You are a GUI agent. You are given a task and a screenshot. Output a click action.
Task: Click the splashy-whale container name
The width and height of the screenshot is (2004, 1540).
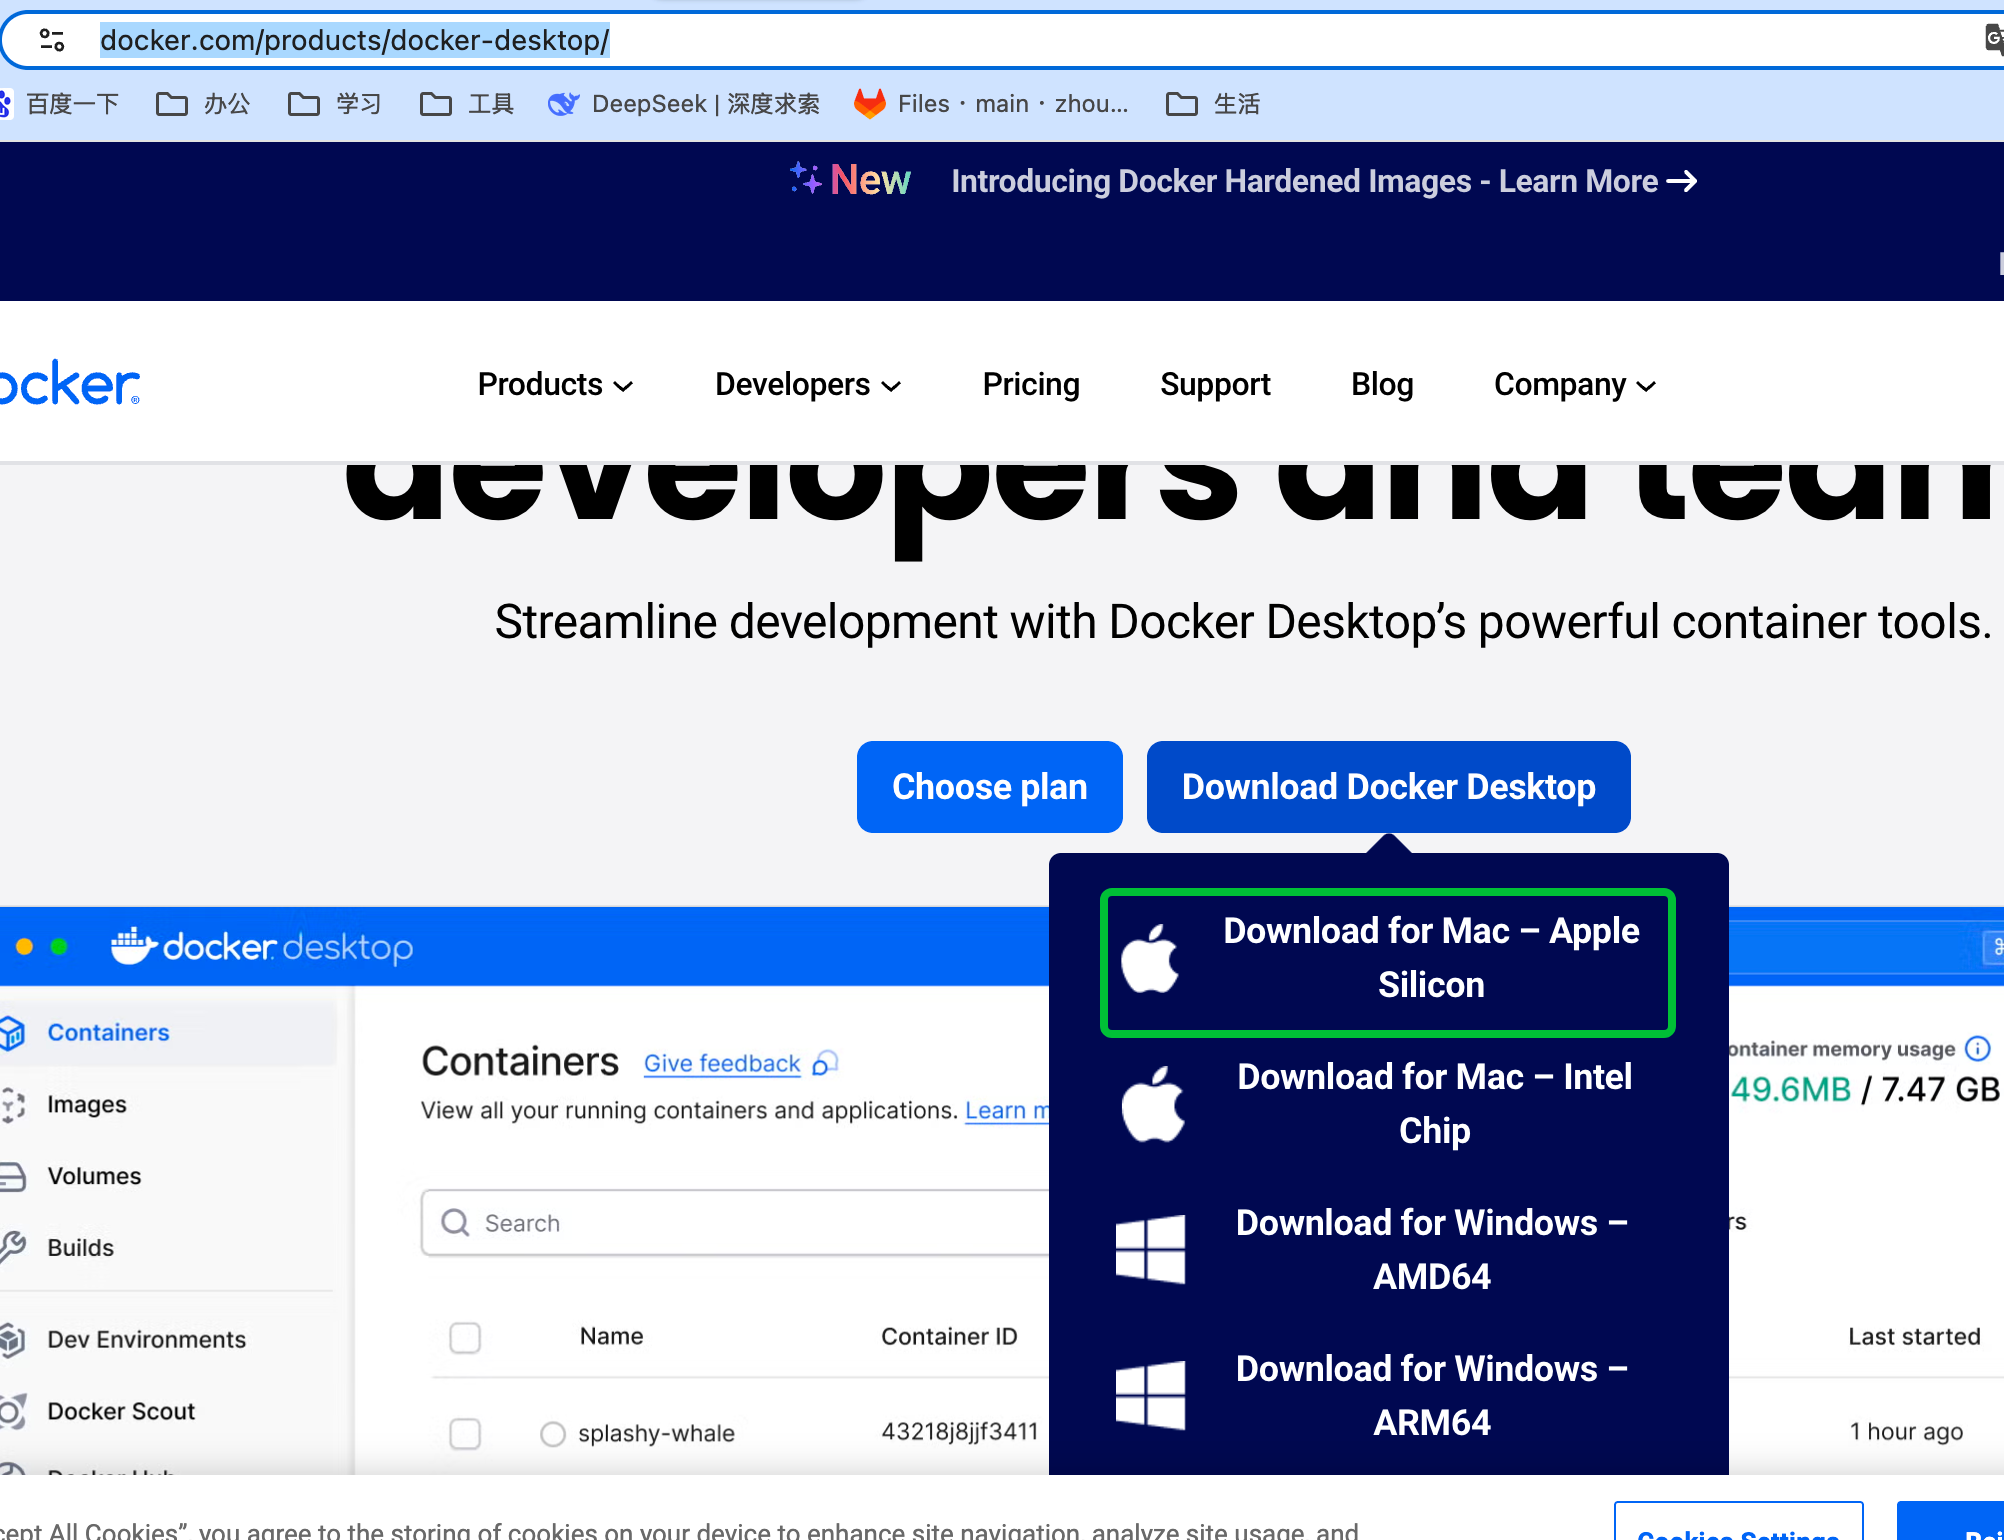click(x=656, y=1433)
